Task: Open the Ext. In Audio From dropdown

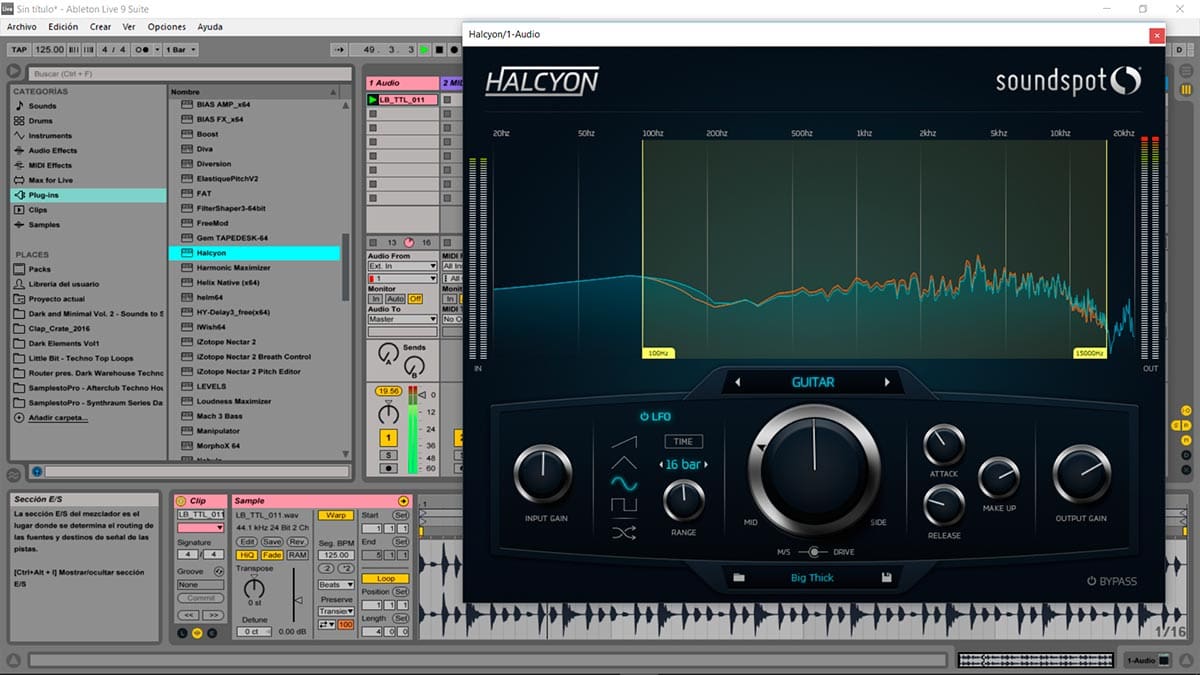Action: click(x=403, y=267)
